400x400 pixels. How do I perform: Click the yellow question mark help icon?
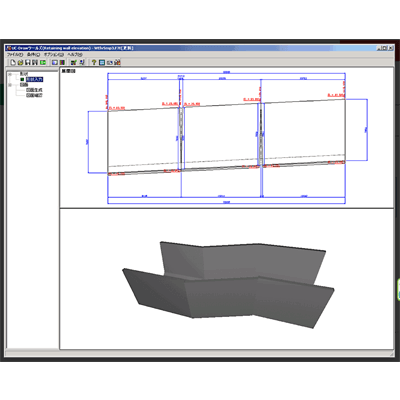coord(94,62)
